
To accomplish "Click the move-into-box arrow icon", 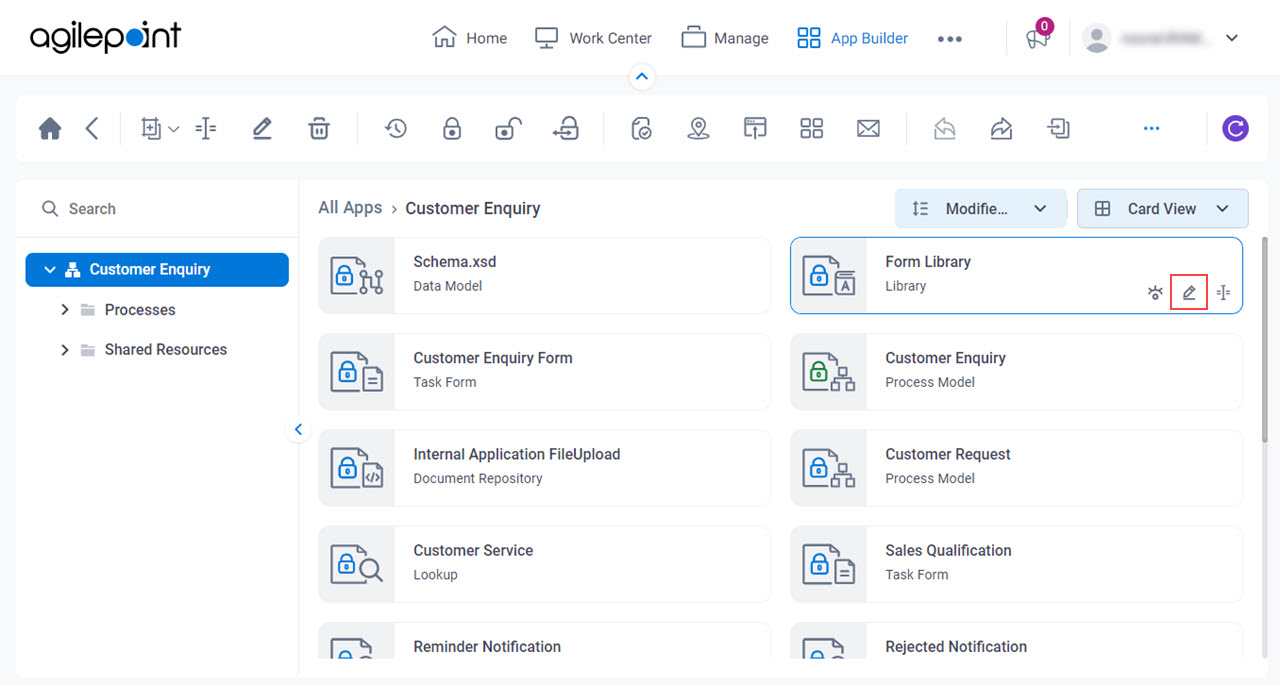I will click(x=1058, y=128).
